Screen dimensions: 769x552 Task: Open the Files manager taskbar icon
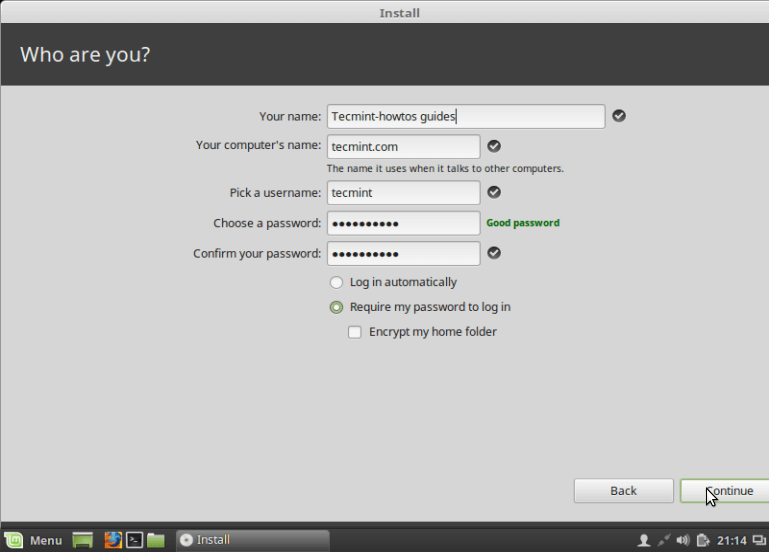[156, 540]
